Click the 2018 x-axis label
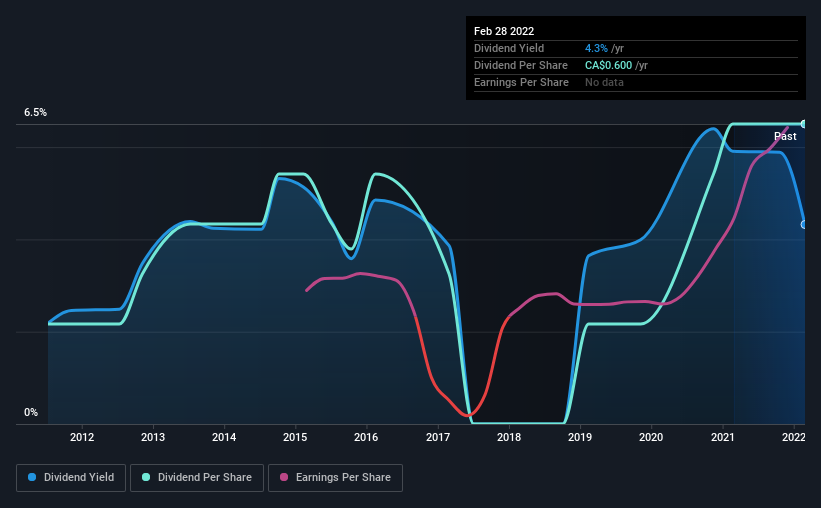The height and width of the screenshot is (508, 821). pyautogui.click(x=509, y=437)
